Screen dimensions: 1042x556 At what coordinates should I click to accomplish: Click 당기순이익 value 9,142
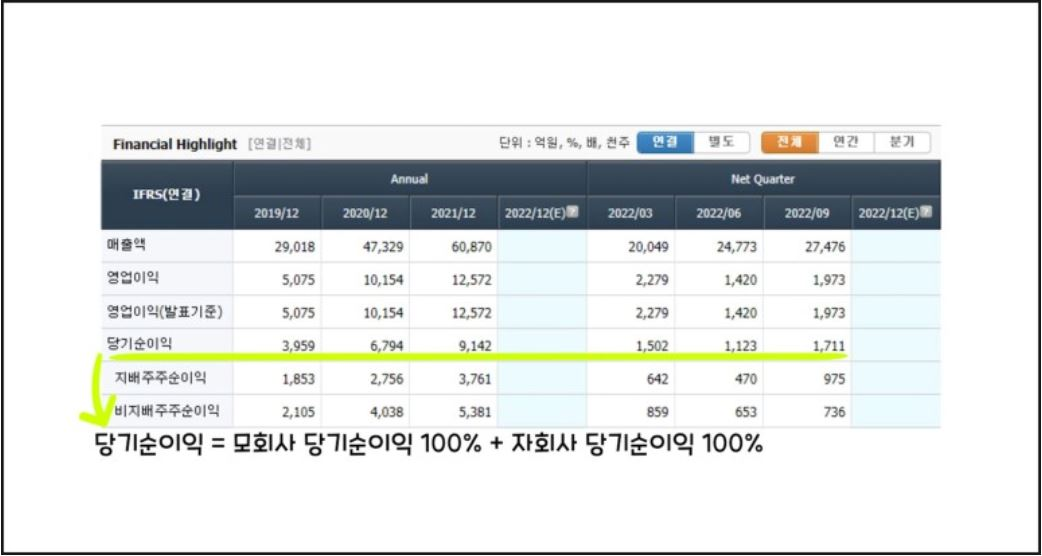474,346
